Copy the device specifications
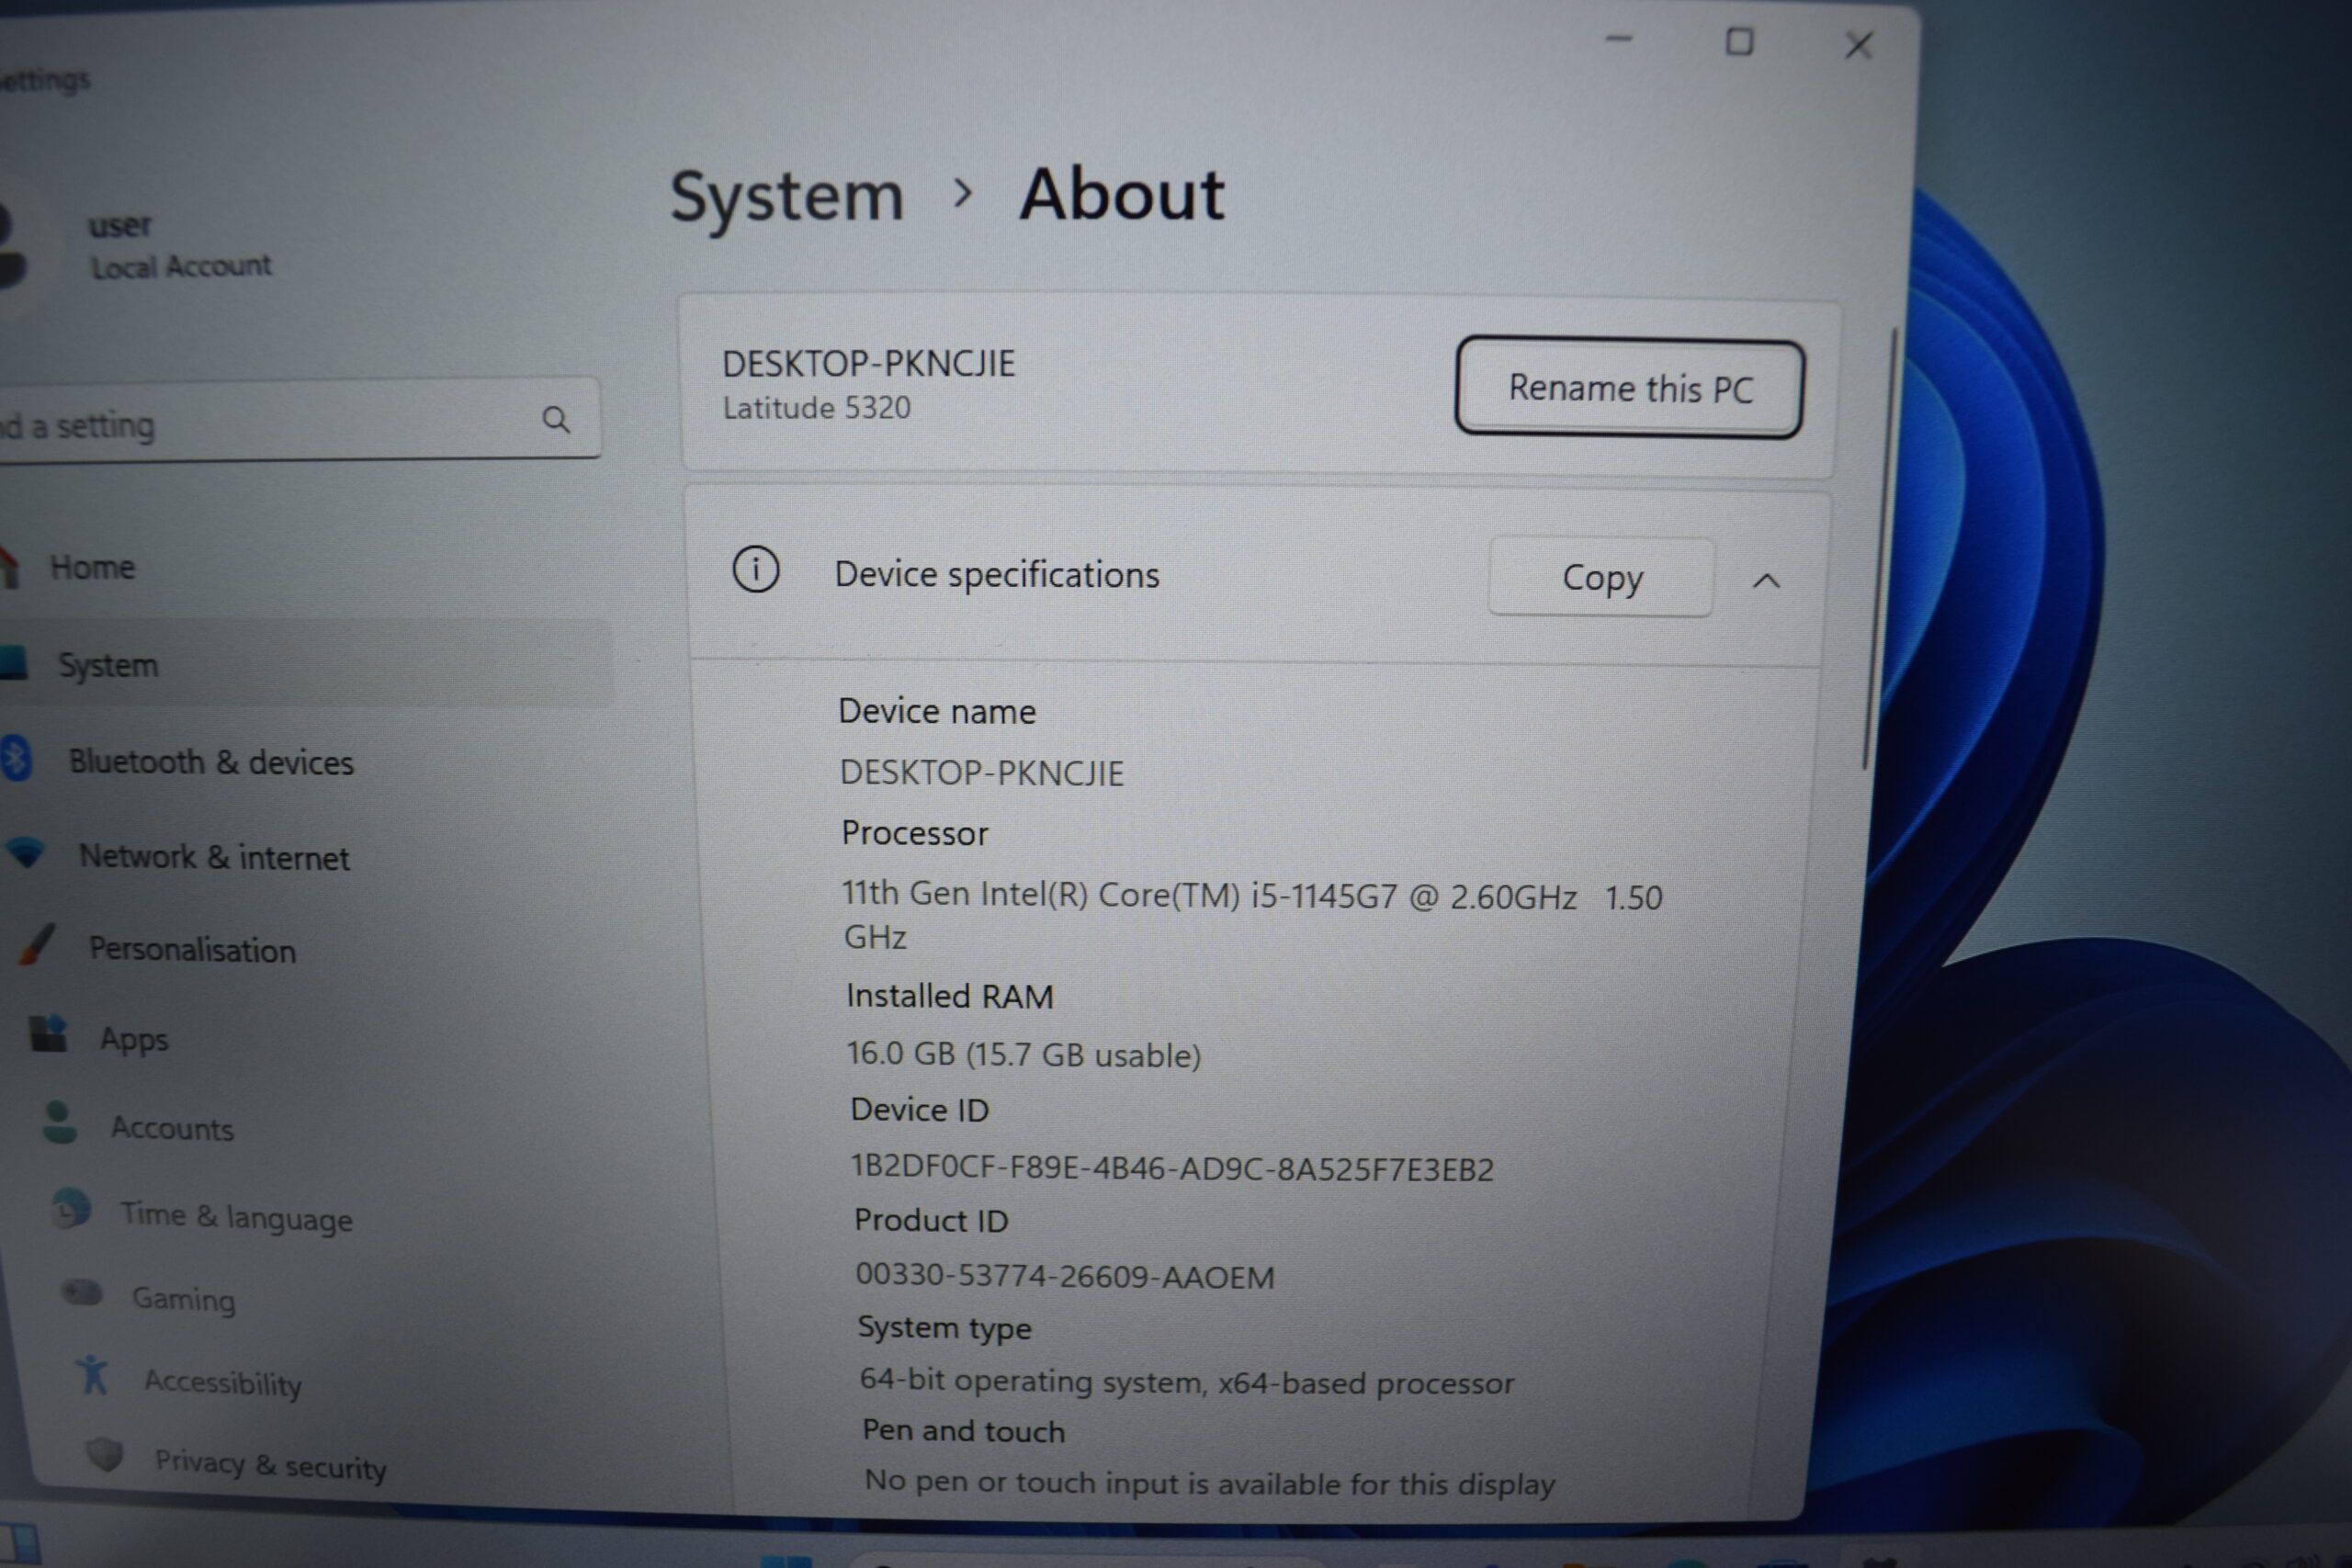The image size is (2352, 1568). (1601, 577)
